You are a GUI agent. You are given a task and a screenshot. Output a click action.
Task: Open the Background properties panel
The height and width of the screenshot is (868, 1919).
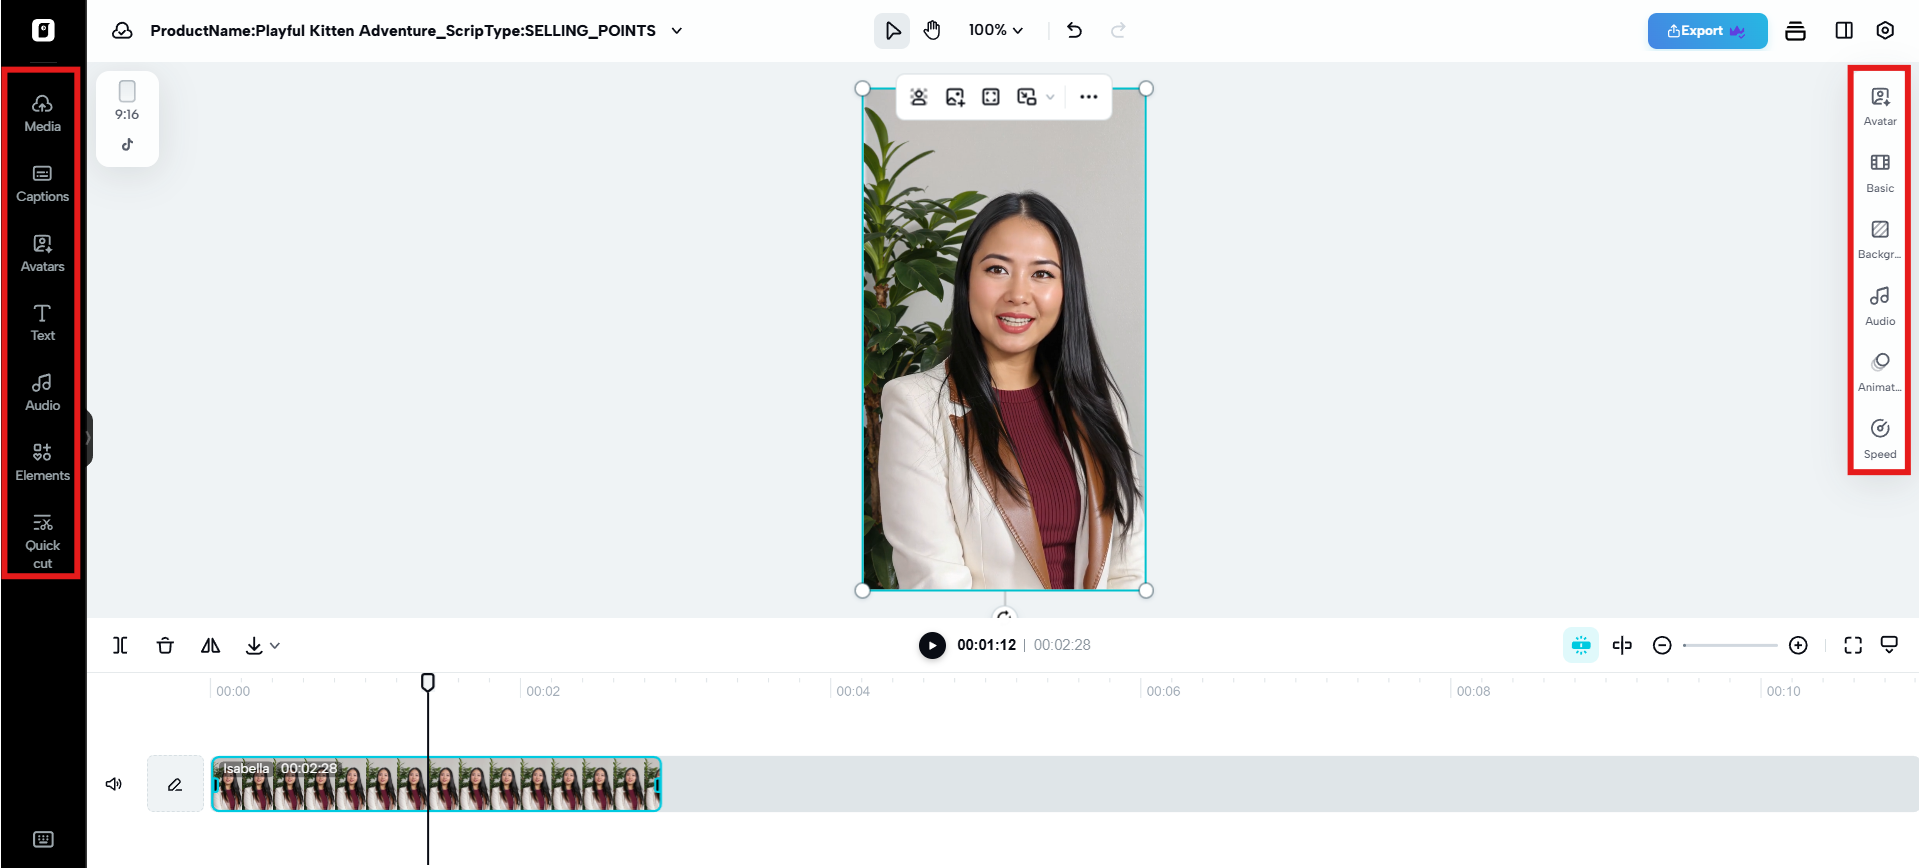1879,239
